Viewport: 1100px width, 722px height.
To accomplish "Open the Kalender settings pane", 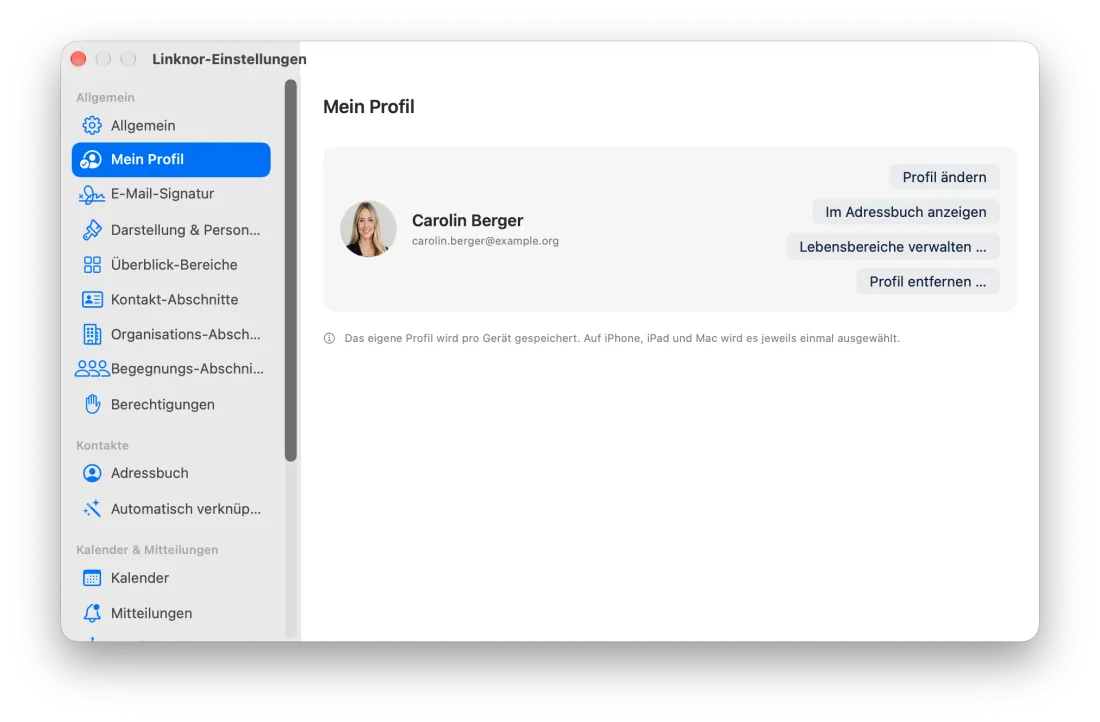I will click(x=171, y=578).
